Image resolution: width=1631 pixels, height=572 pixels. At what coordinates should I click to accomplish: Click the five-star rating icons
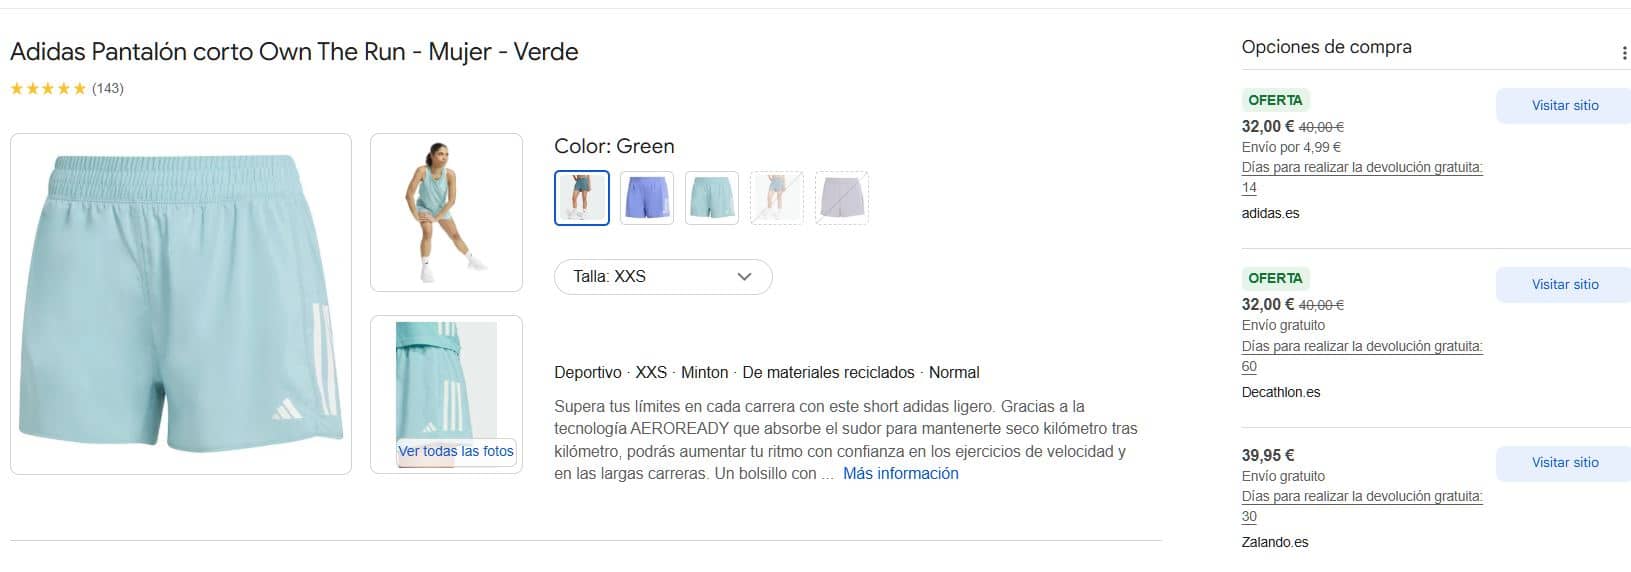pyautogui.click(x=48, y=89)
